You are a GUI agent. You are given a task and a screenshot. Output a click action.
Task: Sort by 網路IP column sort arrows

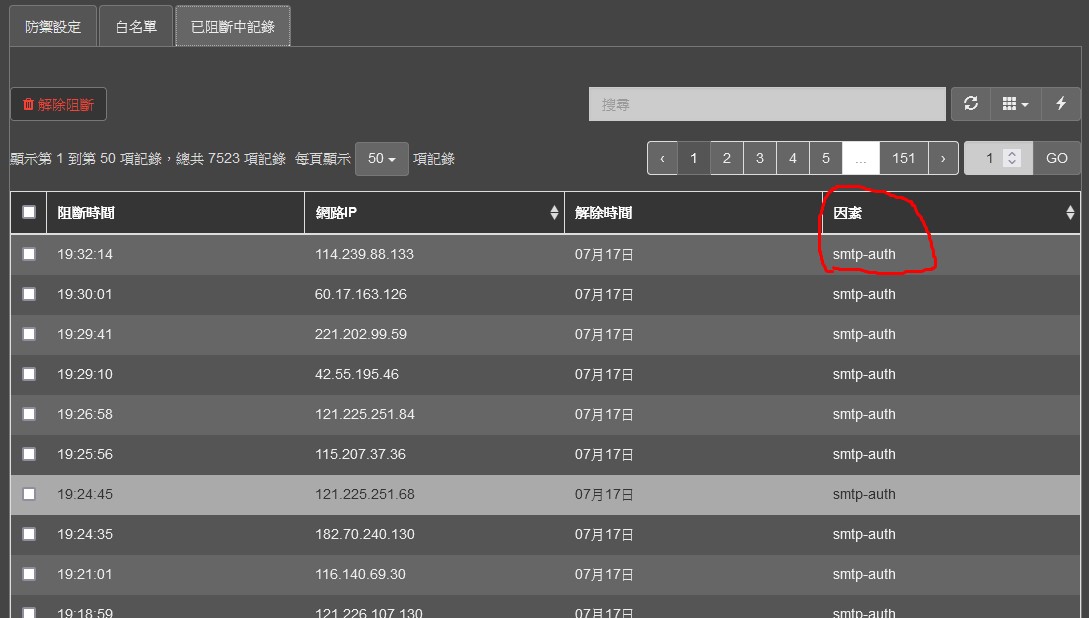tap(554, 213)
